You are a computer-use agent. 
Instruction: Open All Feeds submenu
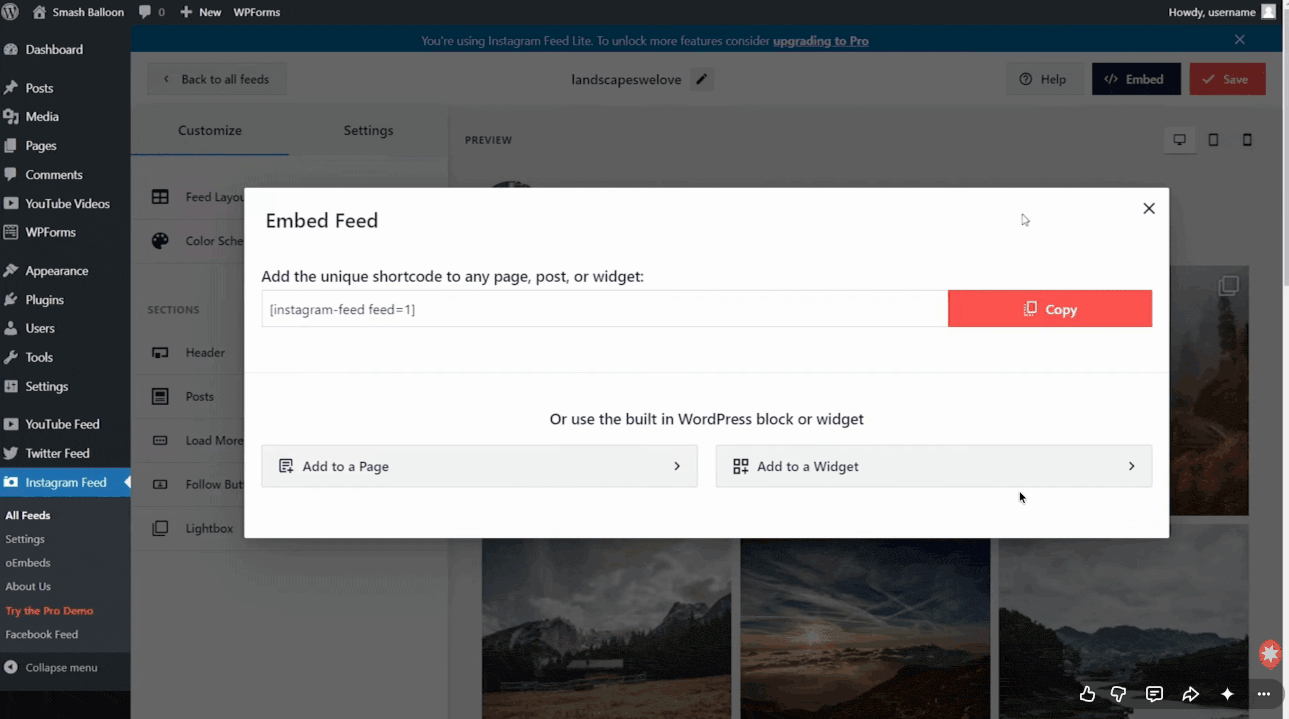28,516
